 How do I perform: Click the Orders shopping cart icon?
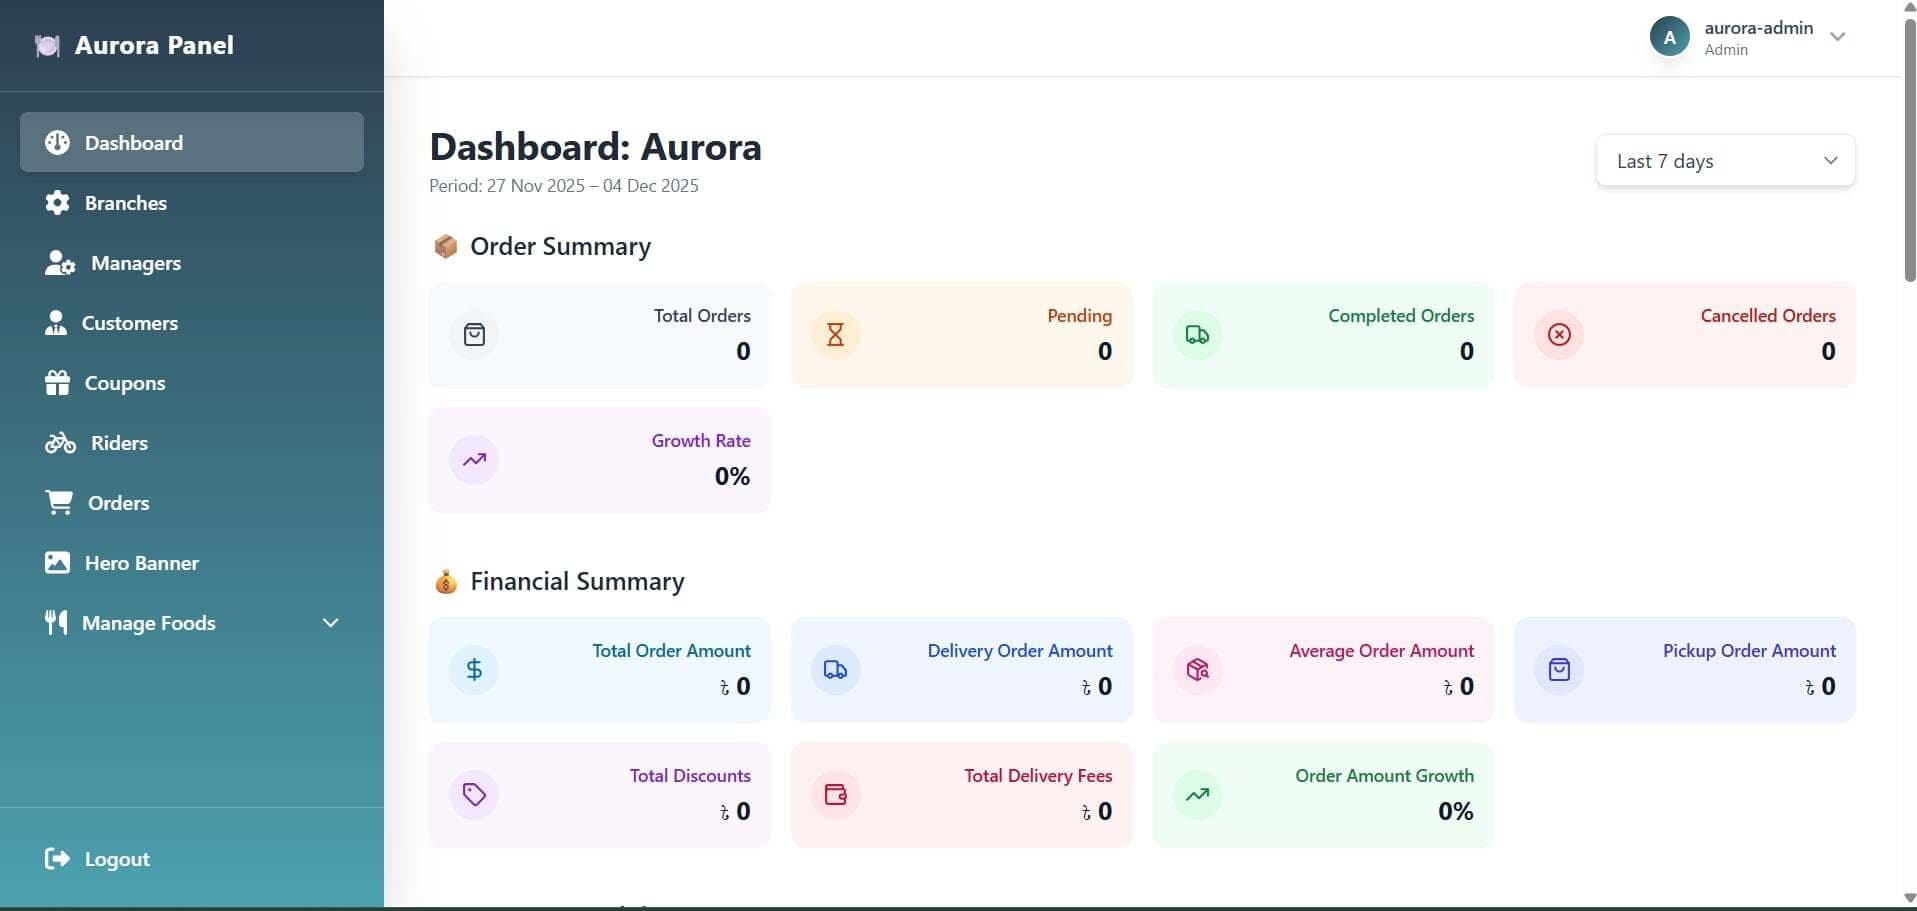pyautogui.click(x=59, y=503)
